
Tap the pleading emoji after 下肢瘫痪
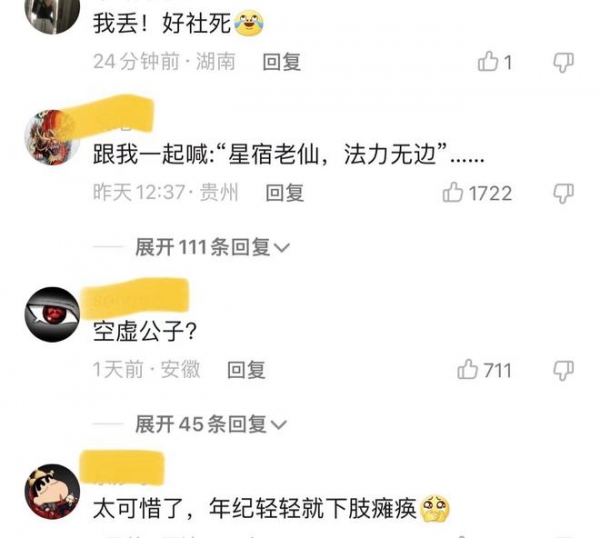[435, 509]
